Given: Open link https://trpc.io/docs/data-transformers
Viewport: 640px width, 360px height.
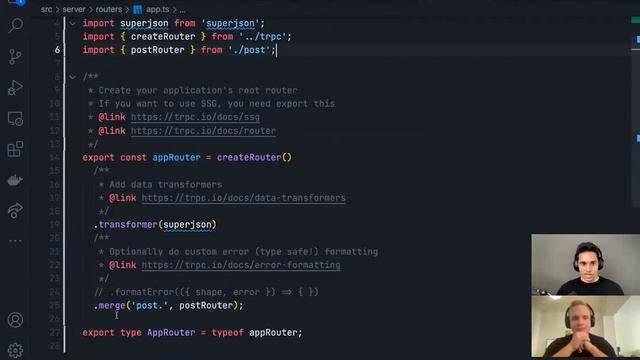Looking at the screenshot, I should pos(244,198).
